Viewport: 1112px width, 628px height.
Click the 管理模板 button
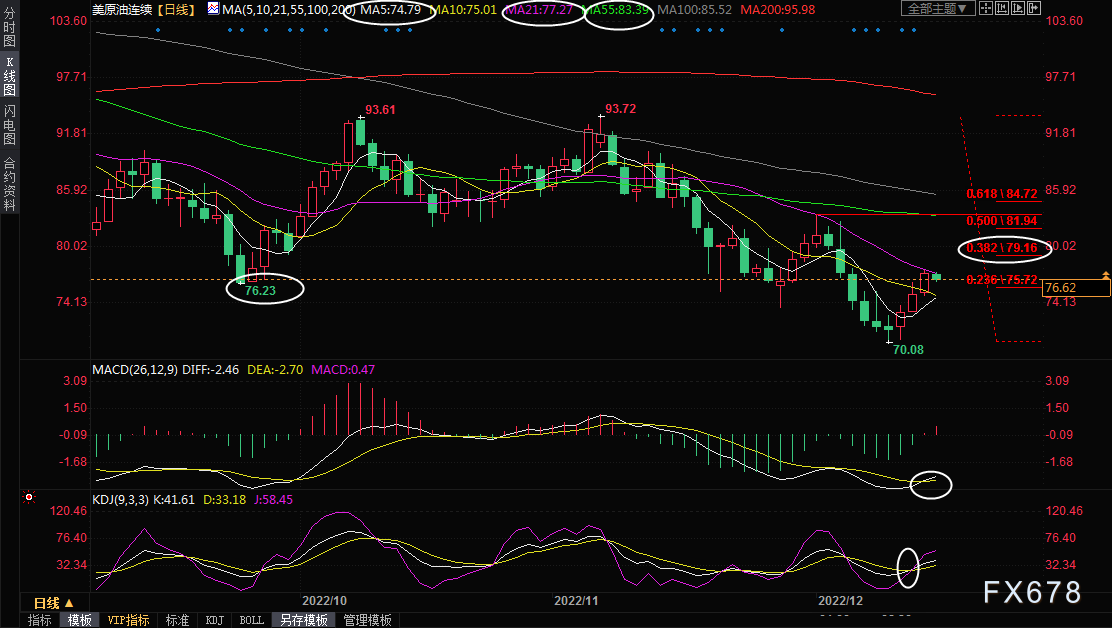click(x=367, y=620)
